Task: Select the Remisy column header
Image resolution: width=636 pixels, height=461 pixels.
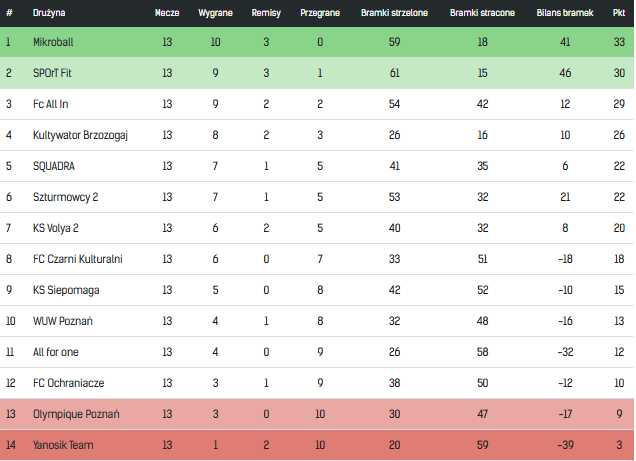Action: [266, 13]
